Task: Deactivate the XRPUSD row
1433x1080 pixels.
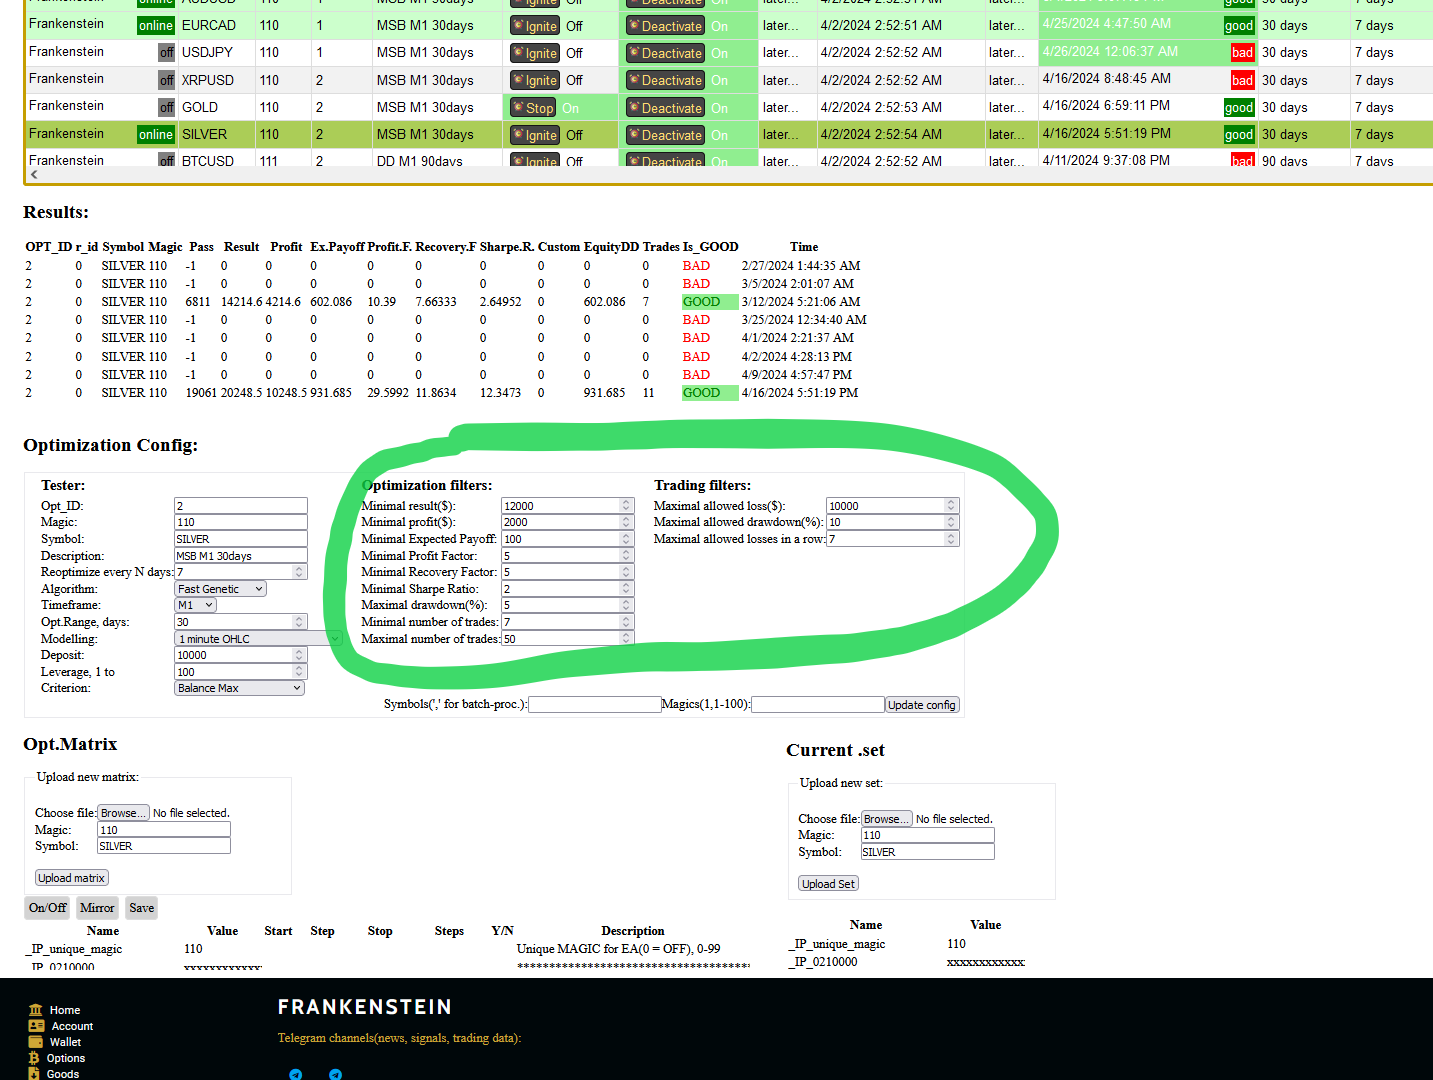Action: coord(665,80)
